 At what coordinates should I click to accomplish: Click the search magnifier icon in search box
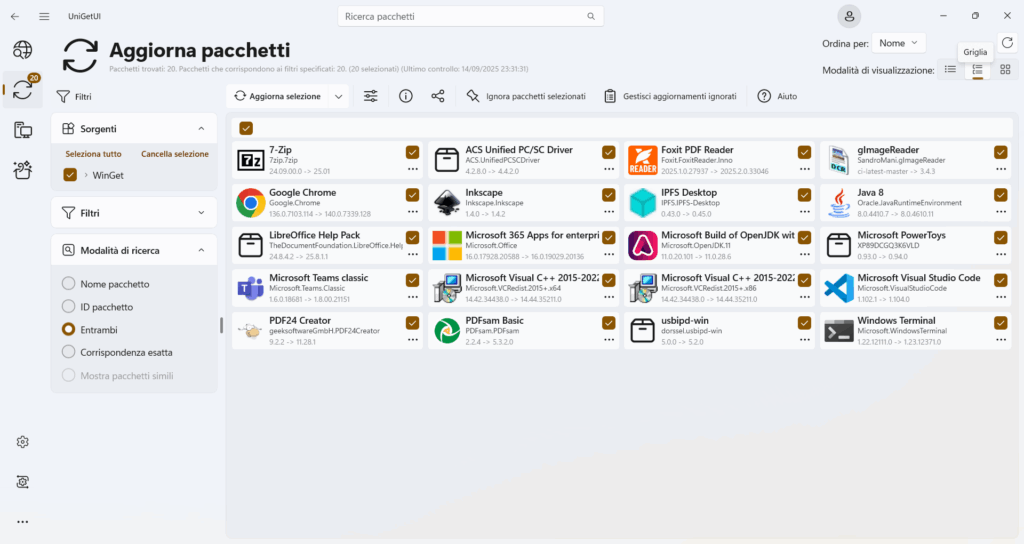(x=591, y=16)
